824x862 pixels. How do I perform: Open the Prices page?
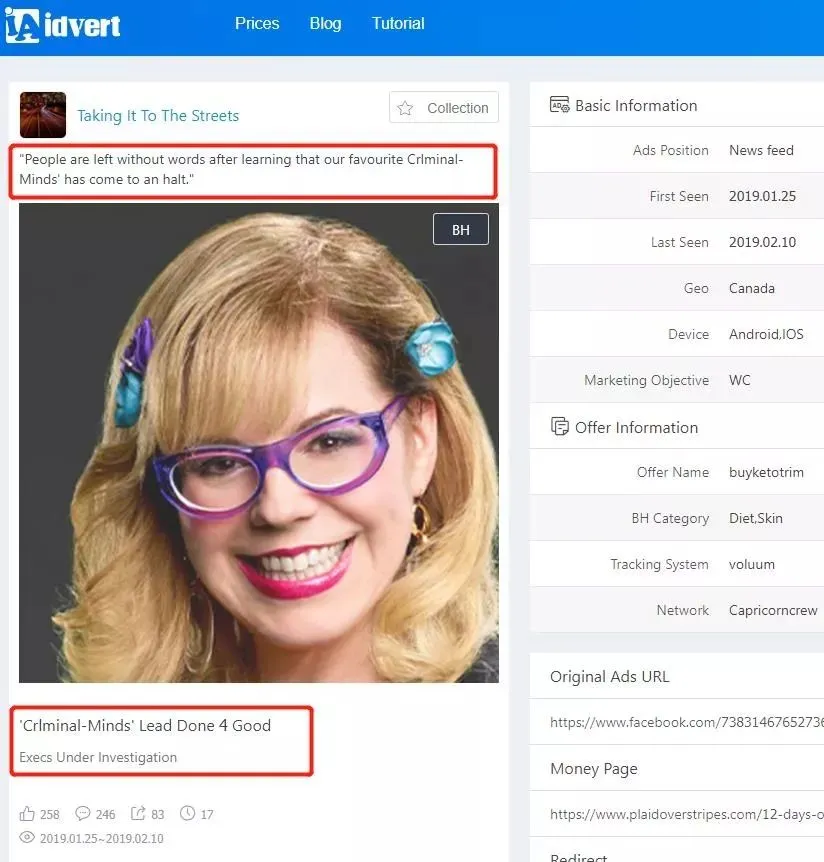257,24
